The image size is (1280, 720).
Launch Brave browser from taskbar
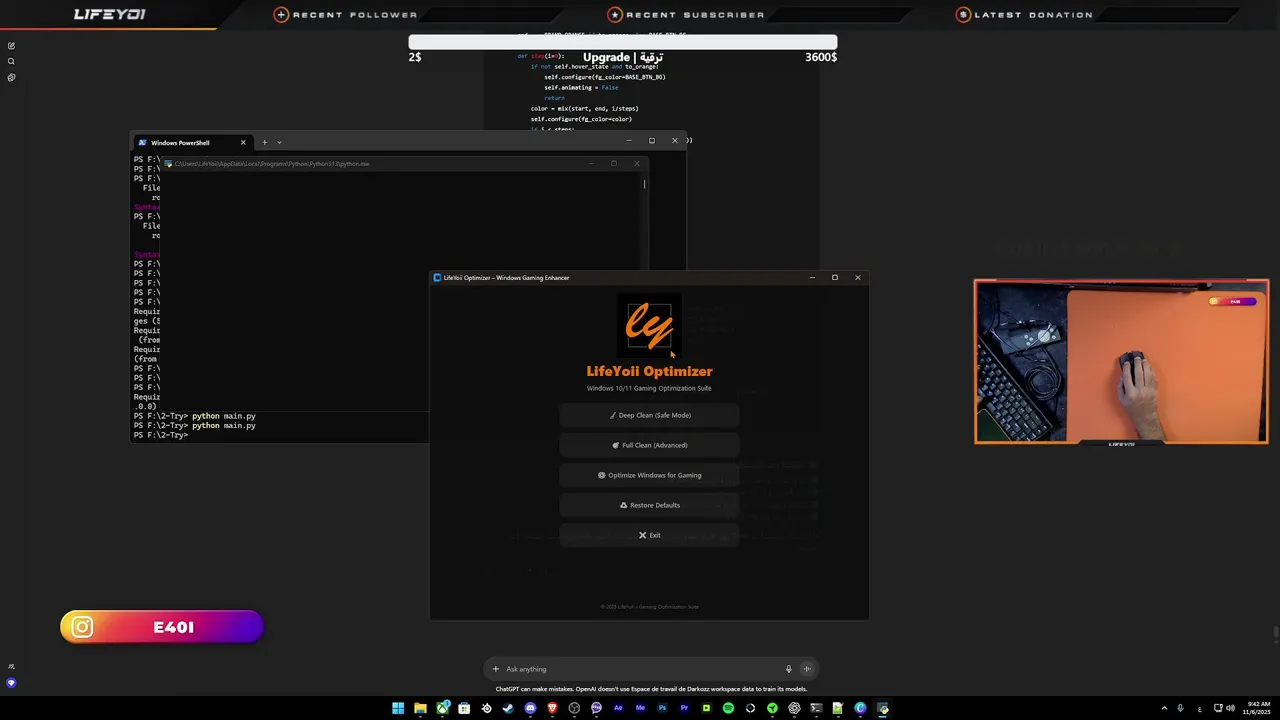pyautogui.click(x=552, y=708)
